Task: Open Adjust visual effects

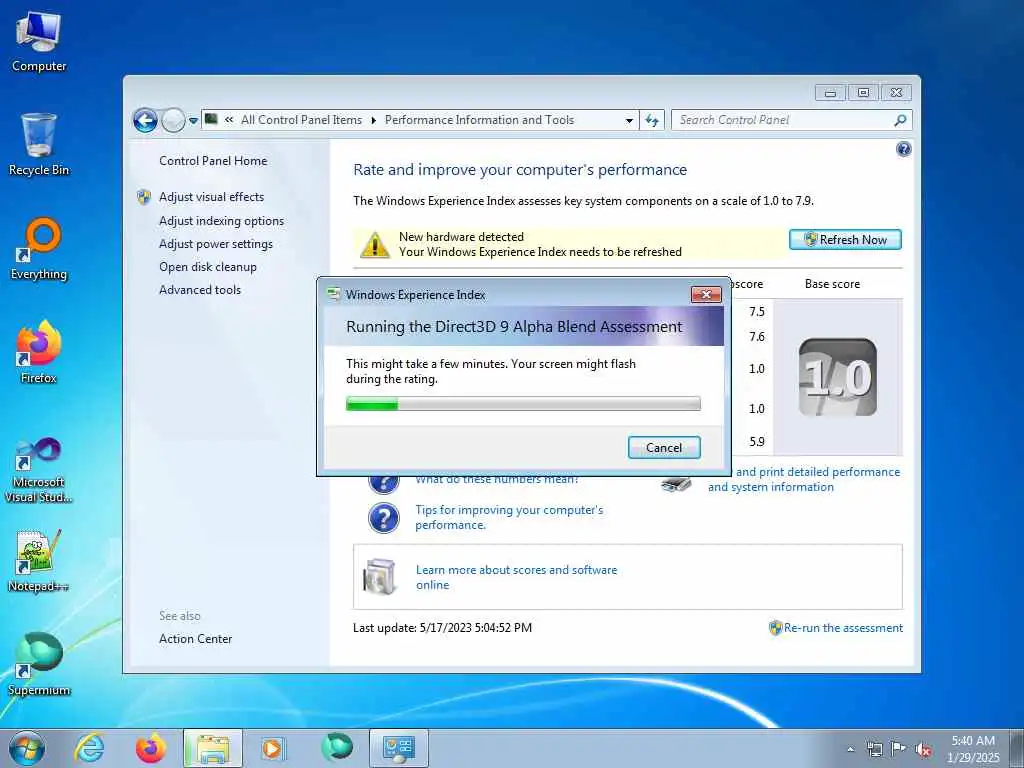Action: pyautogui.click(x=212, y=197)
